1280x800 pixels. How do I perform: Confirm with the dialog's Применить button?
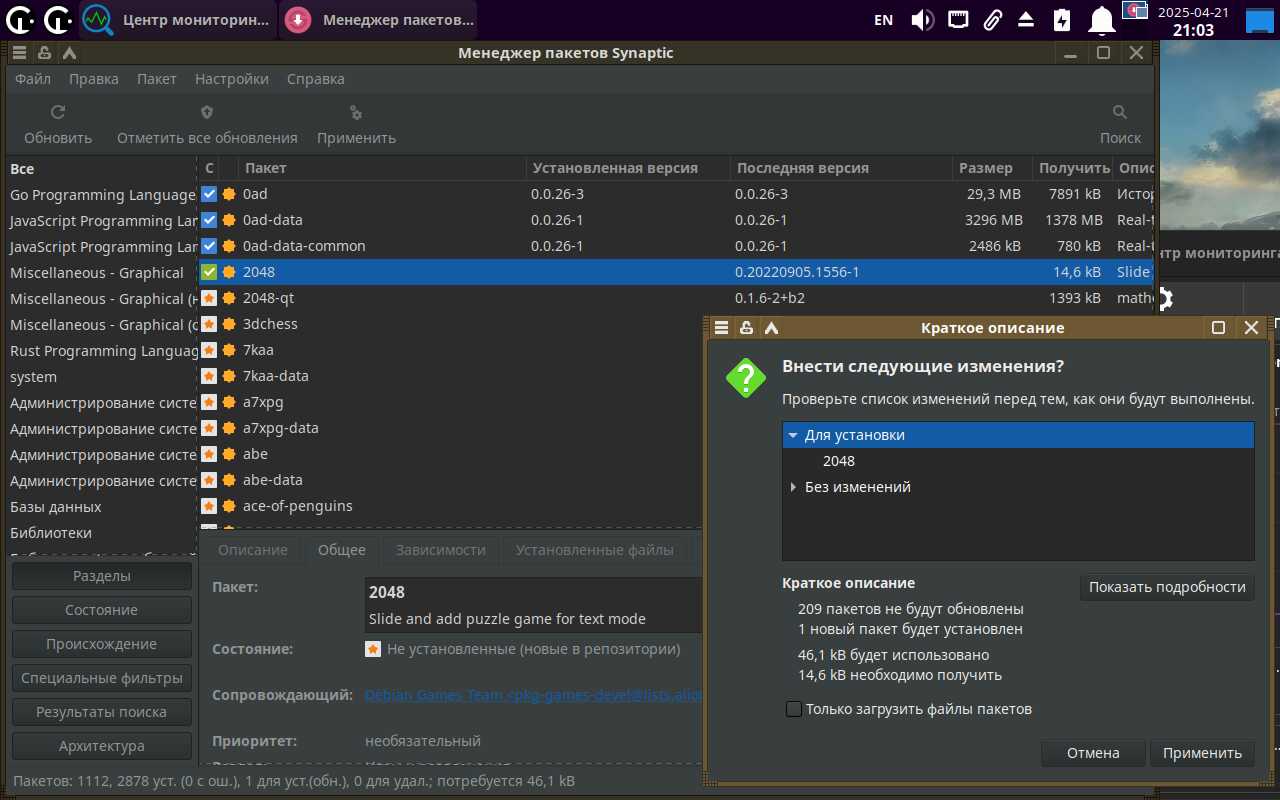(x=1202, y=753)
